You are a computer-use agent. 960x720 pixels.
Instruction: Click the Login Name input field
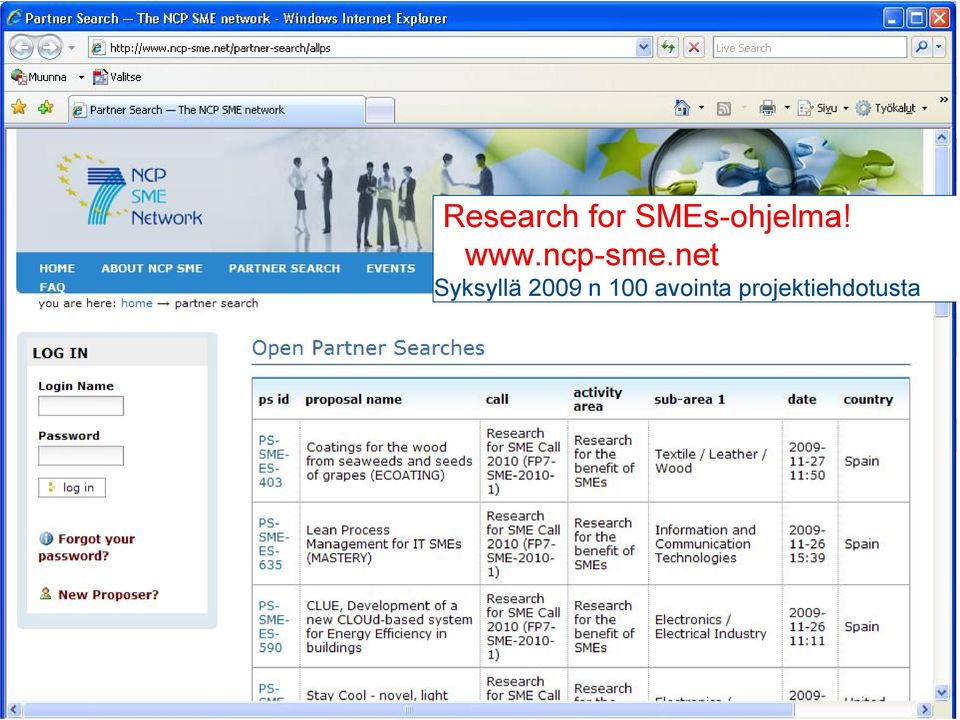coord(81,406)
